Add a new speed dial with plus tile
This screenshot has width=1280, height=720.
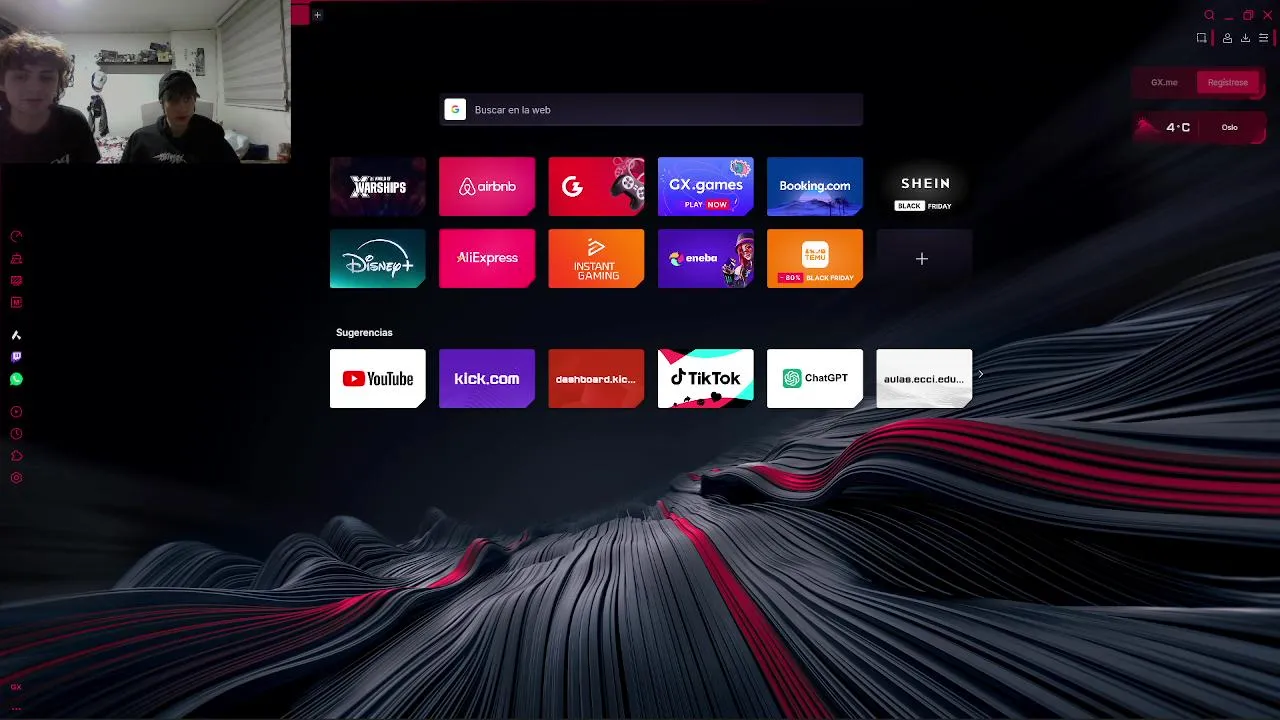(x=924, y=259)
